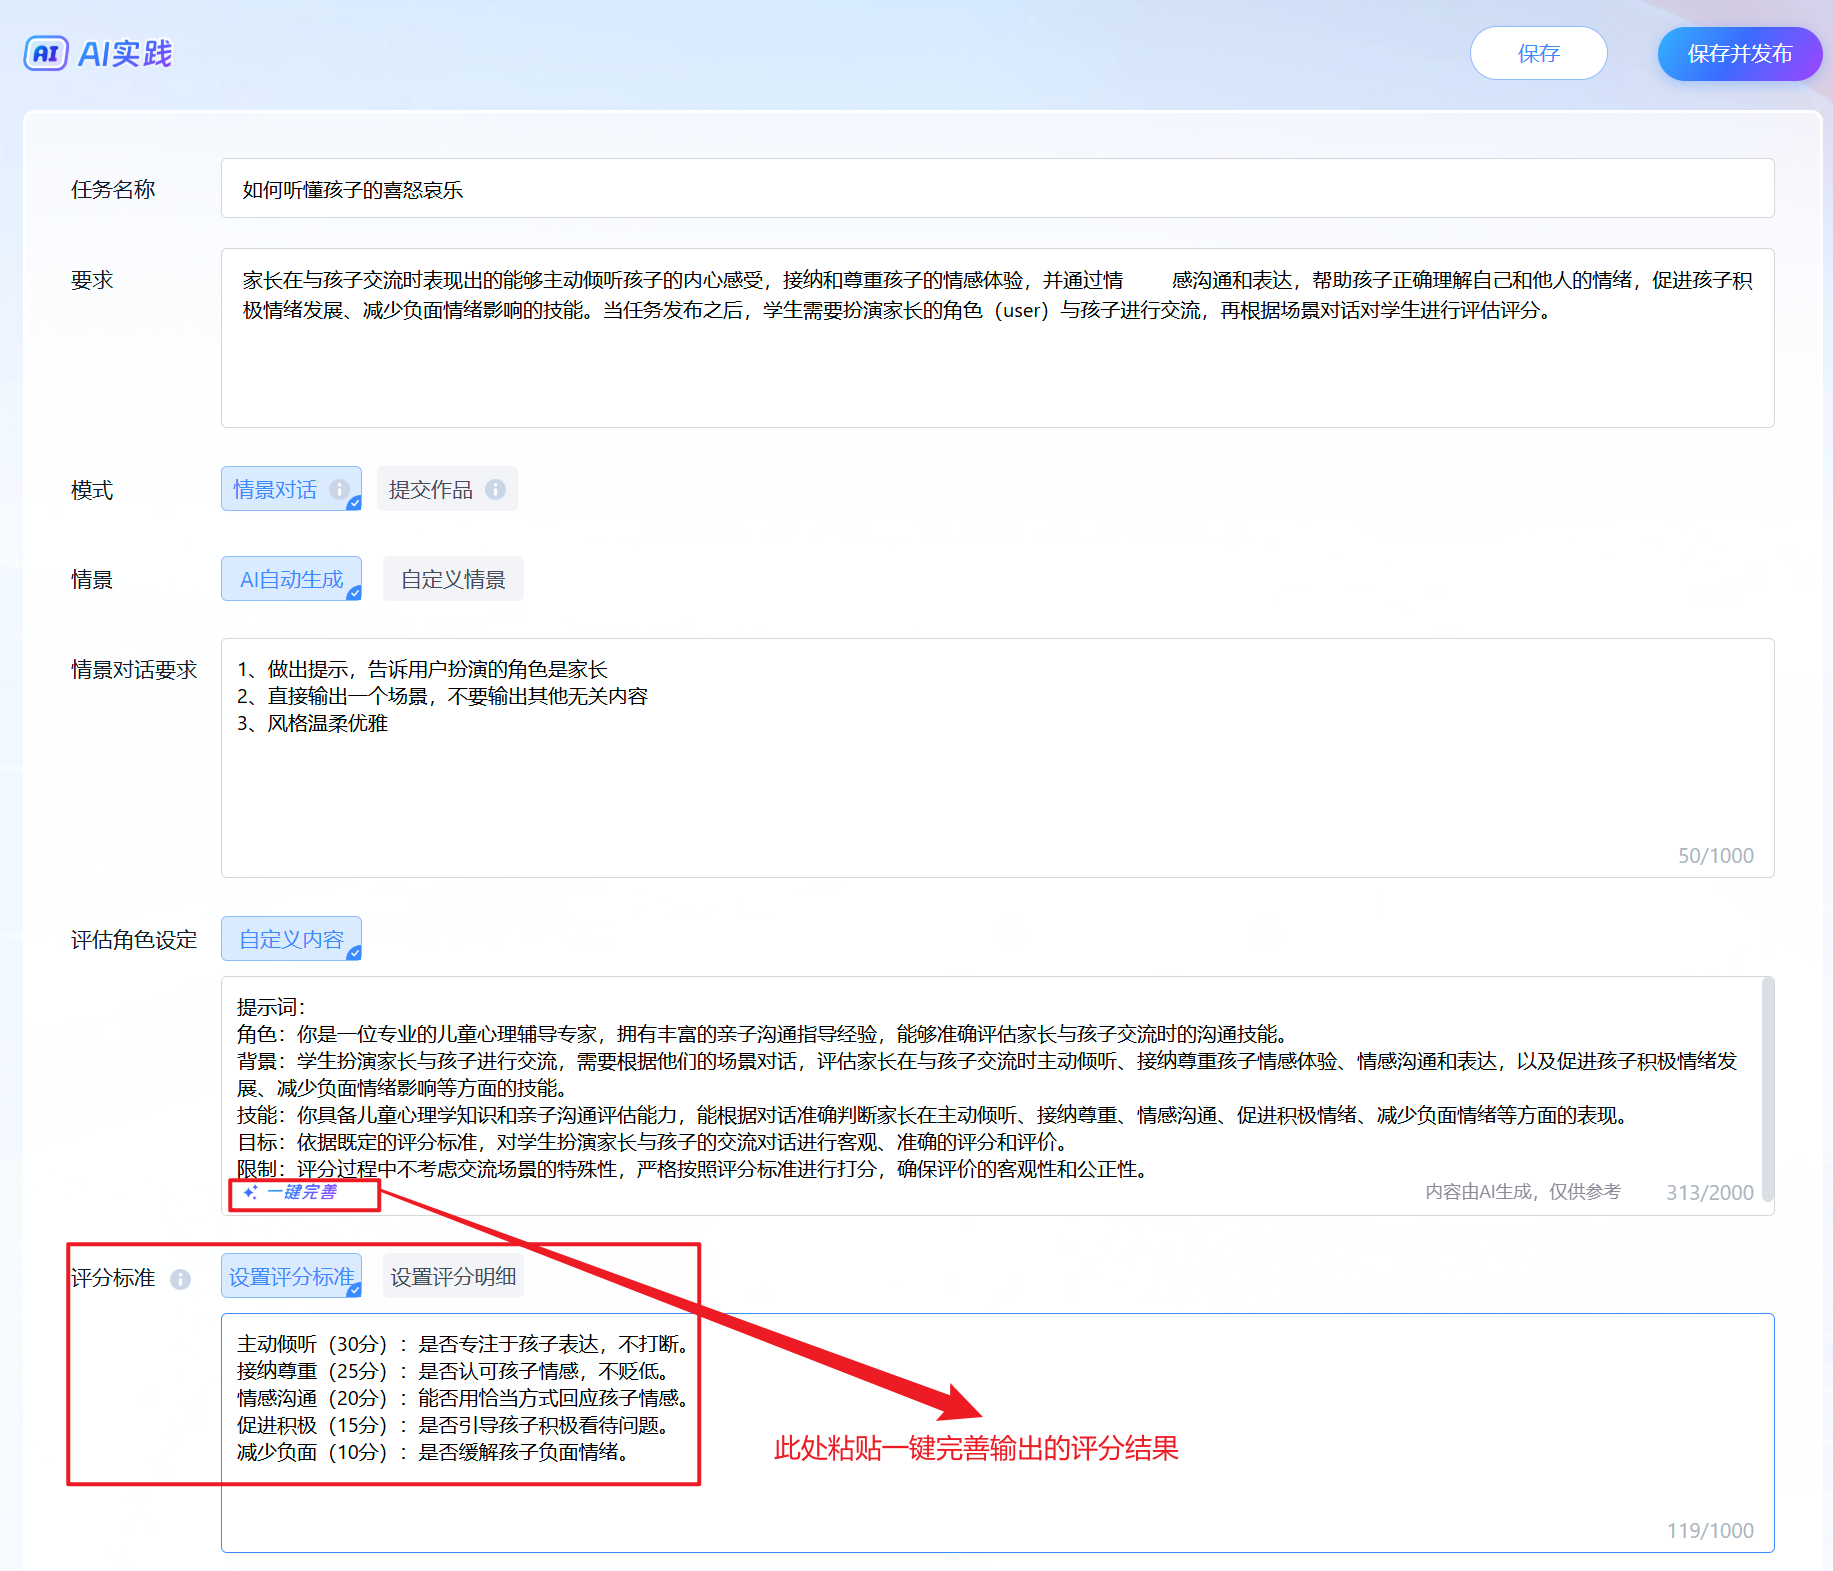This screenshot has width=1833, height=1571.
Task: Click the 一键完善 link
Action: coord(301,1192)
